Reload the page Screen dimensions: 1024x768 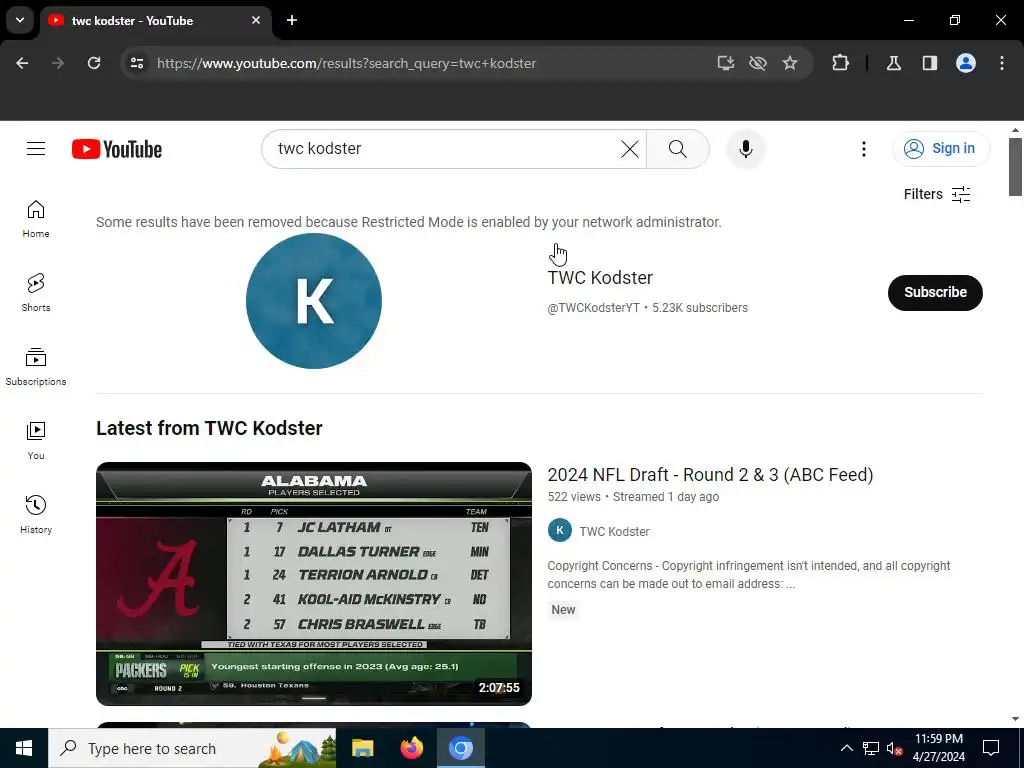point(94,63)
